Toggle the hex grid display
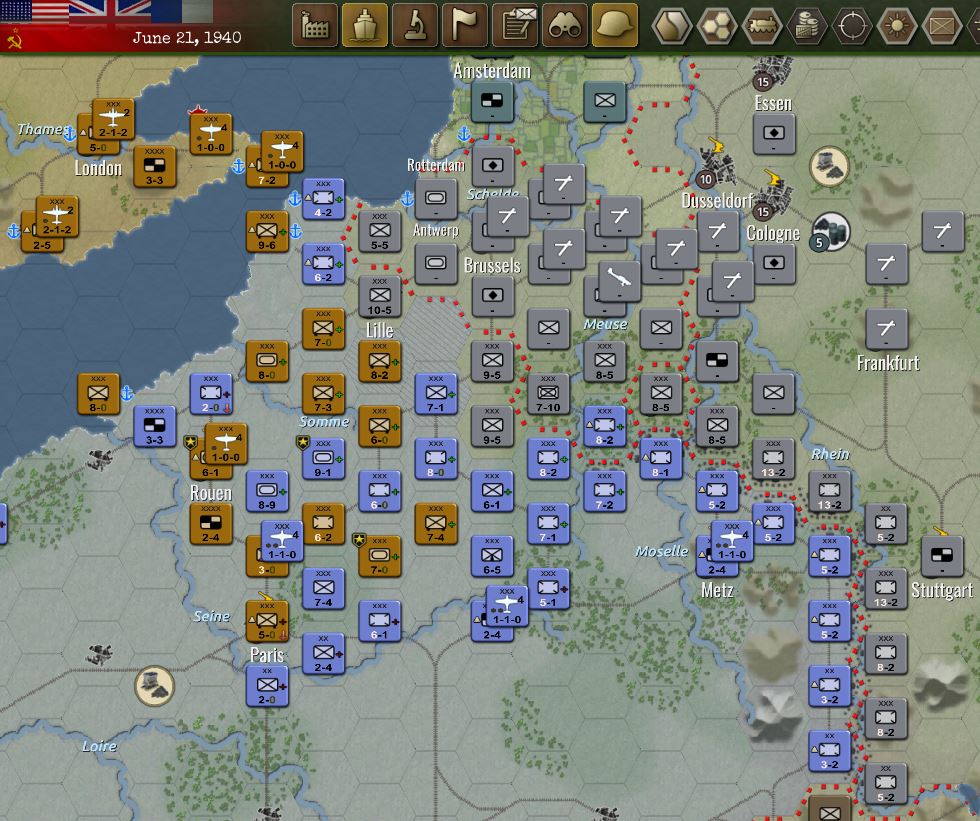Viewport: 980px width, 821px height. coord(717,26)
